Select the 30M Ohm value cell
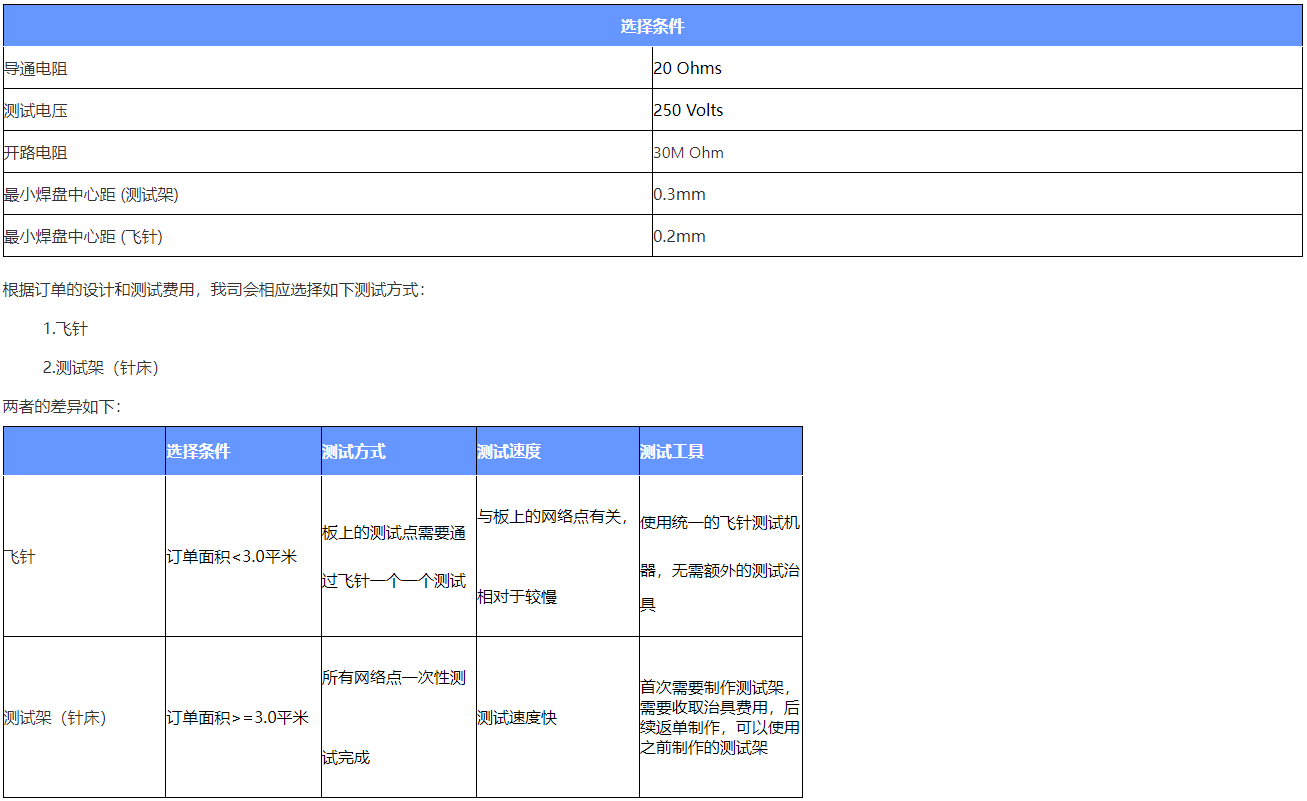1307x801 pixels. [x=688, y=153]
